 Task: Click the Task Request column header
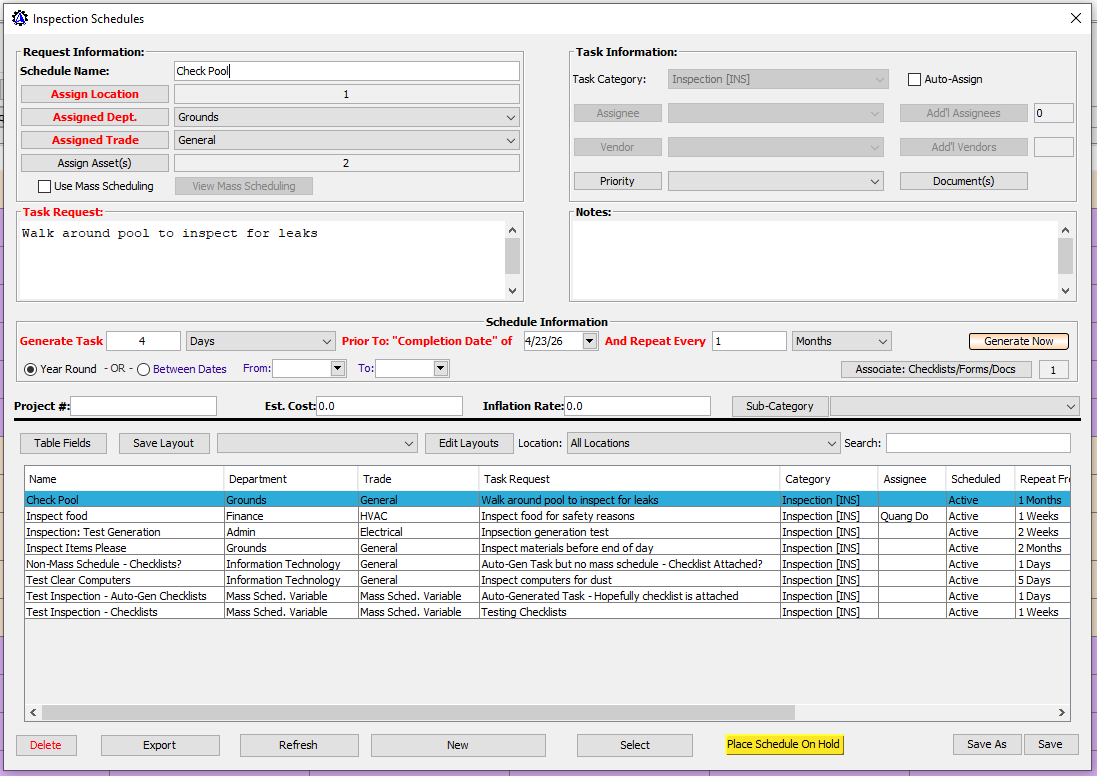[628, 479]
